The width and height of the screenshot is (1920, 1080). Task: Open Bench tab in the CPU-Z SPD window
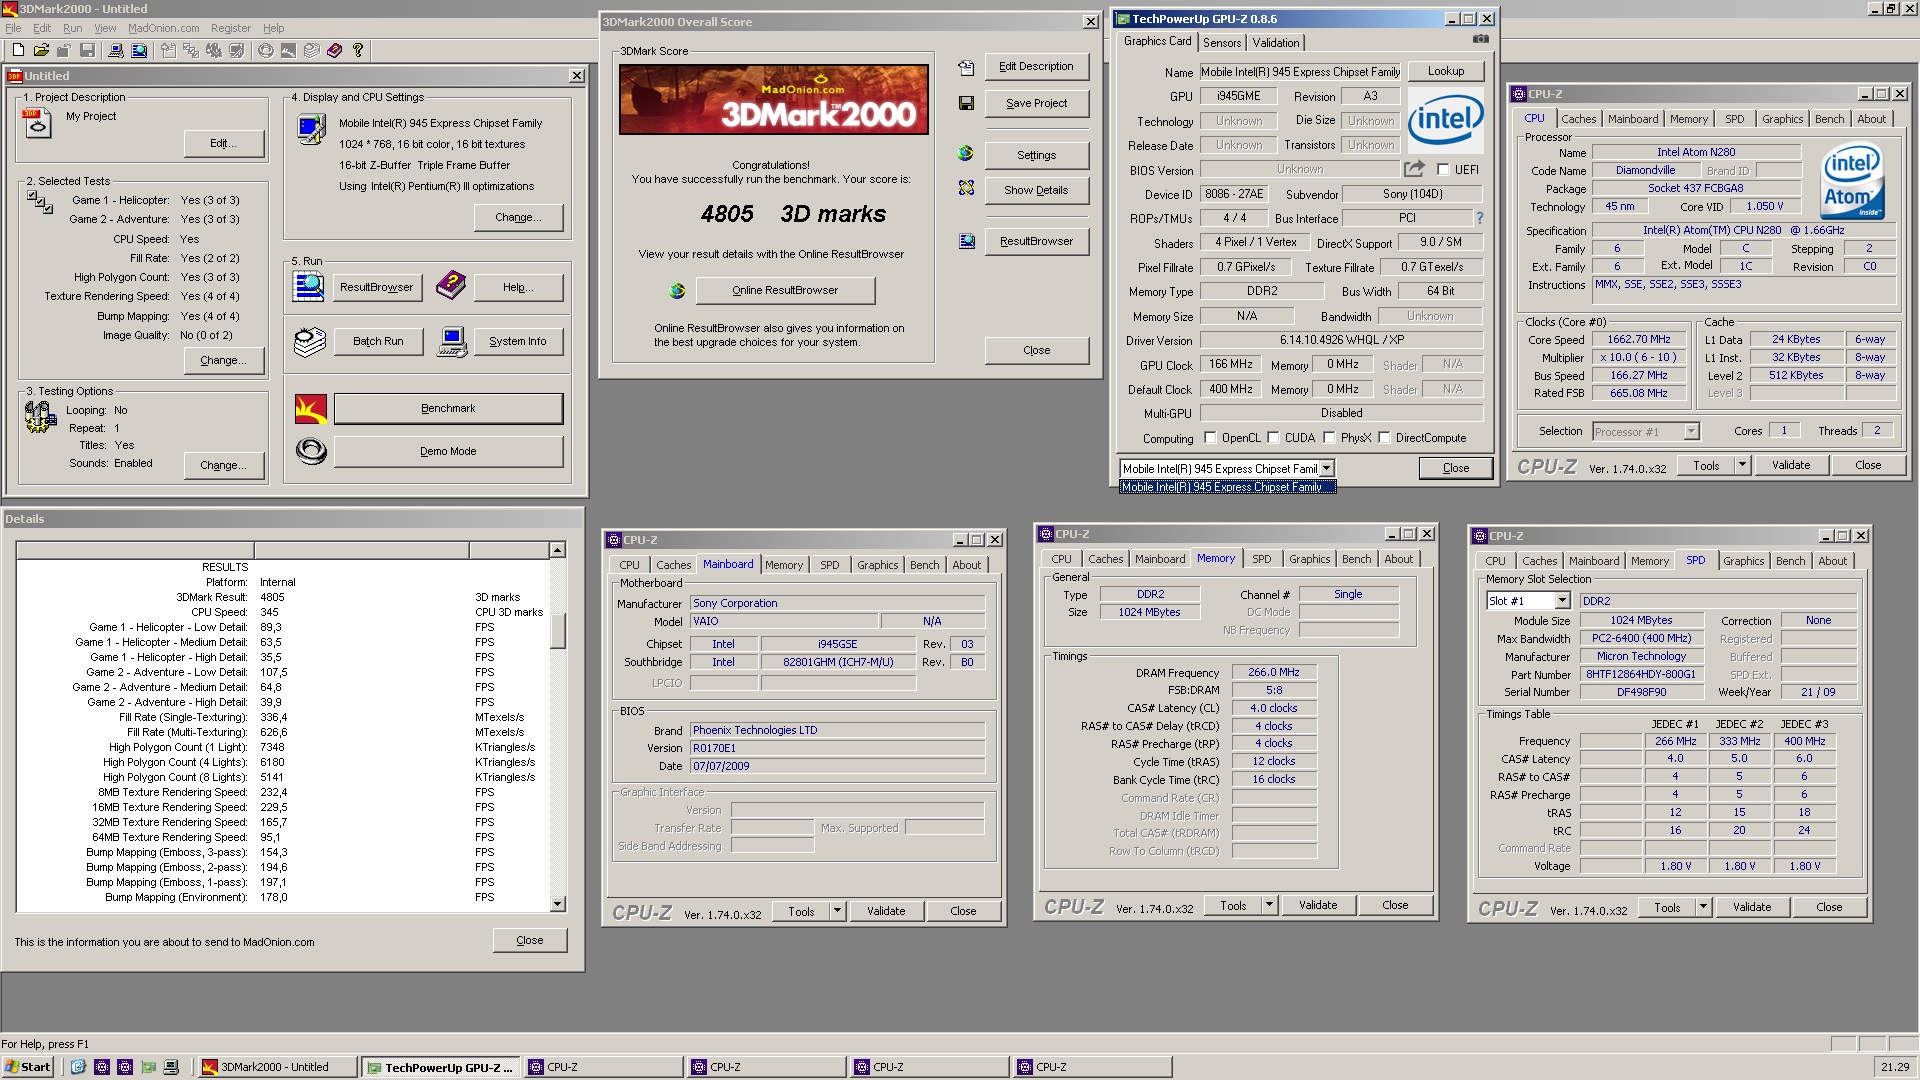click(x=1790, y=561)
